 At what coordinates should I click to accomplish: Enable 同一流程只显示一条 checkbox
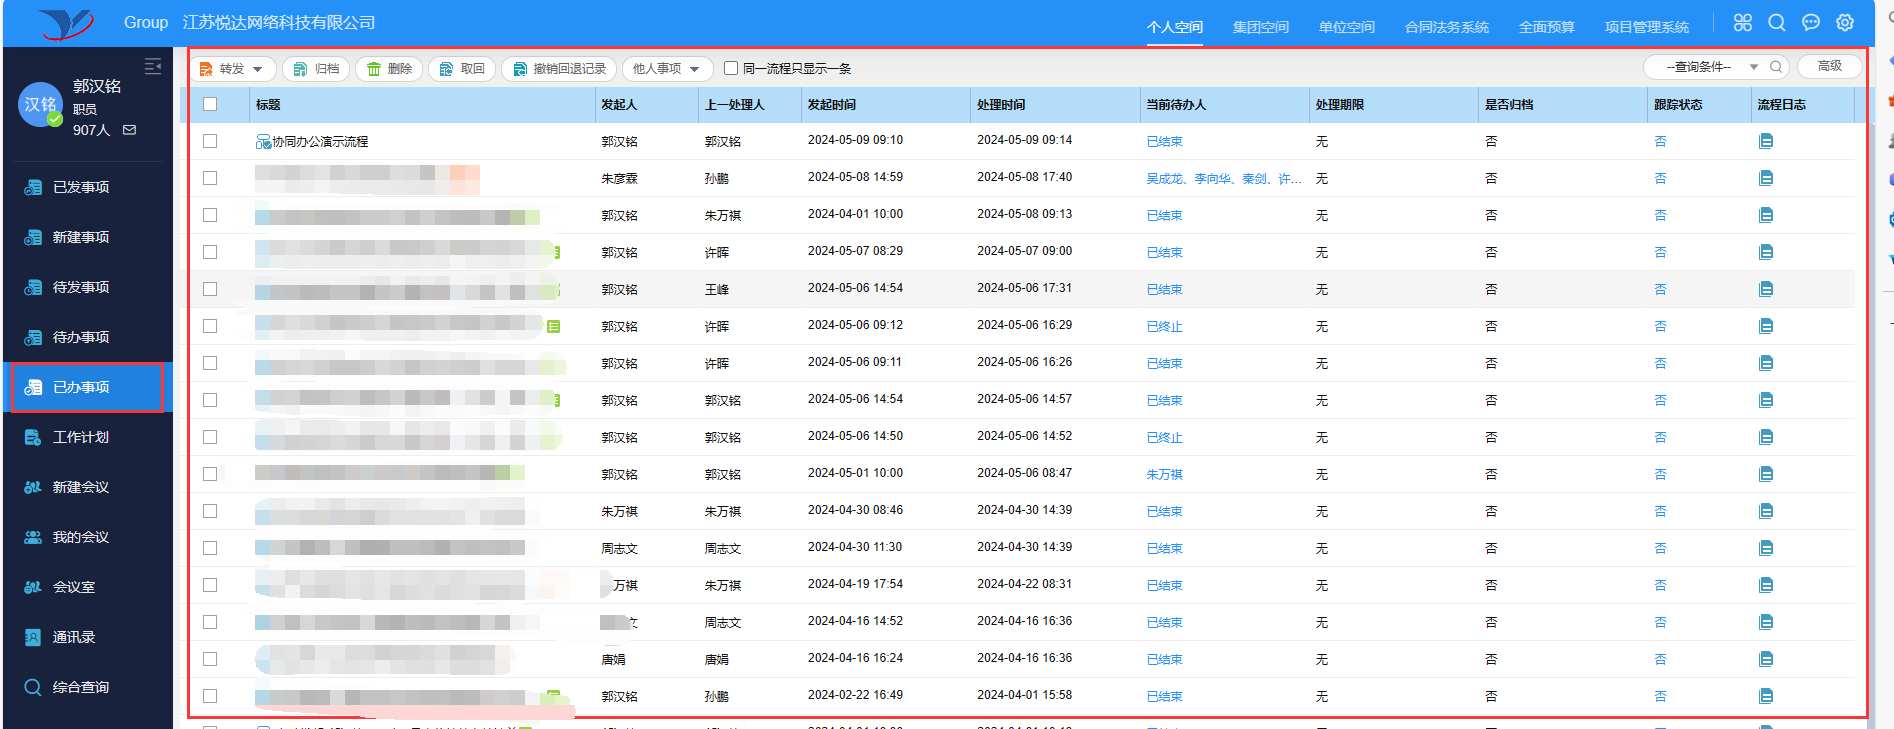click(x=731, y=68)
